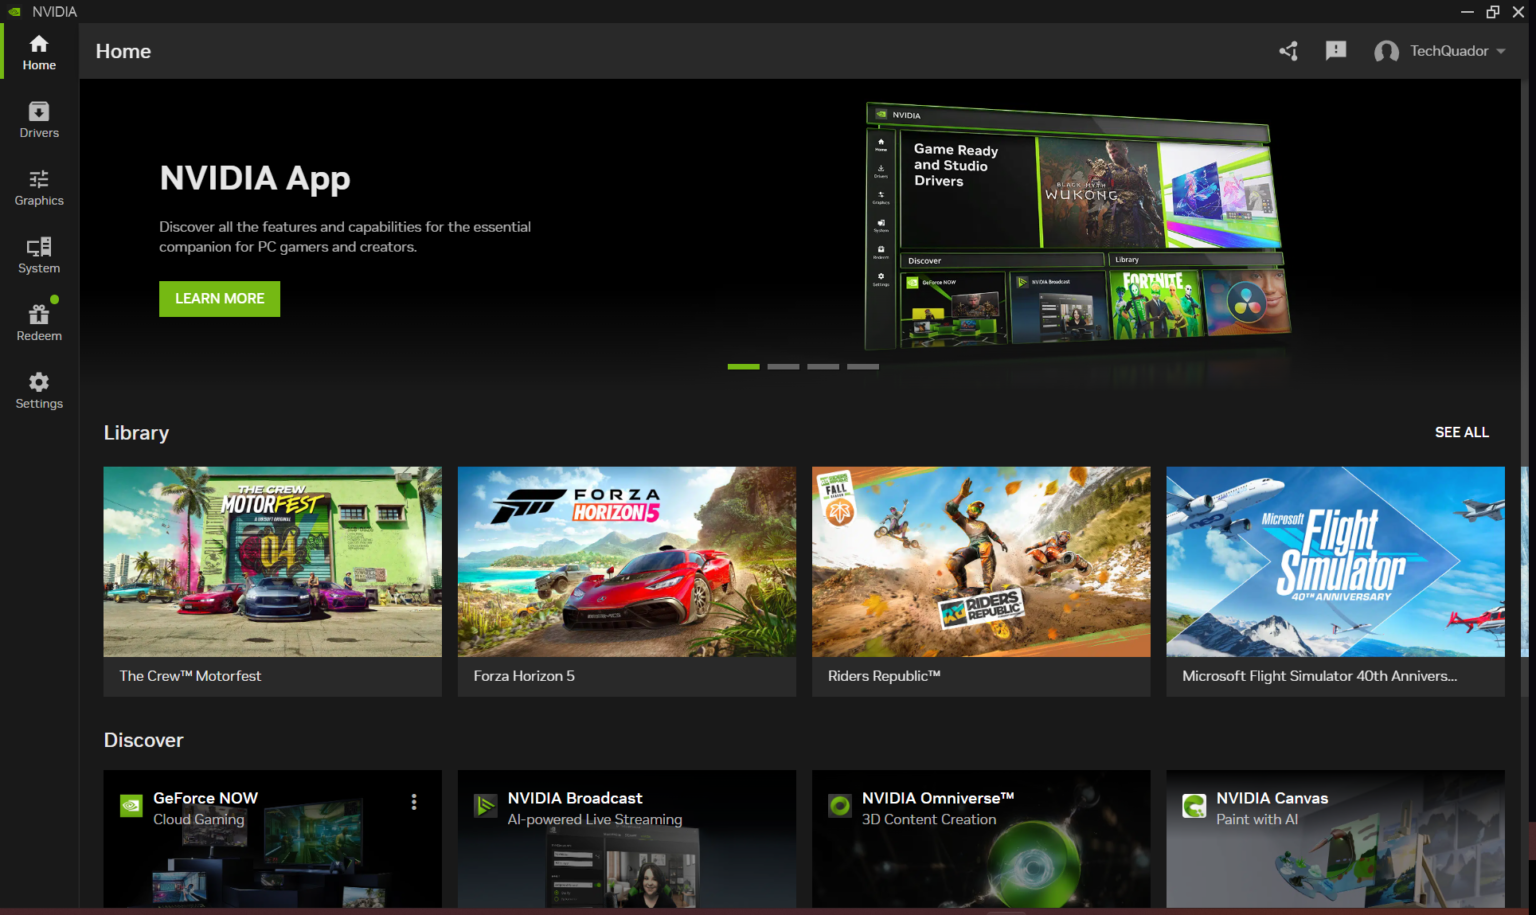Click 'GeForce NOW' card title
1536x915 pixels.
click(x=205, y=798)
